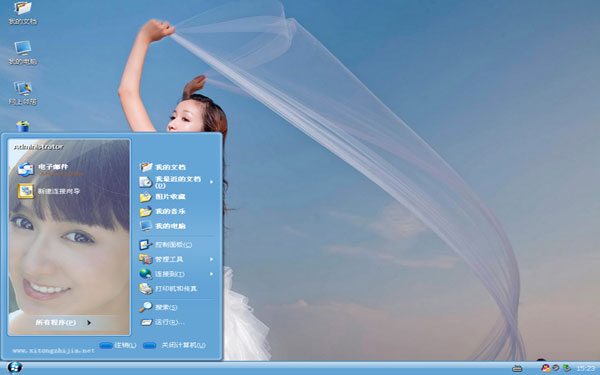Click the green-arrow tray icon beside the clock

(567, 368)
